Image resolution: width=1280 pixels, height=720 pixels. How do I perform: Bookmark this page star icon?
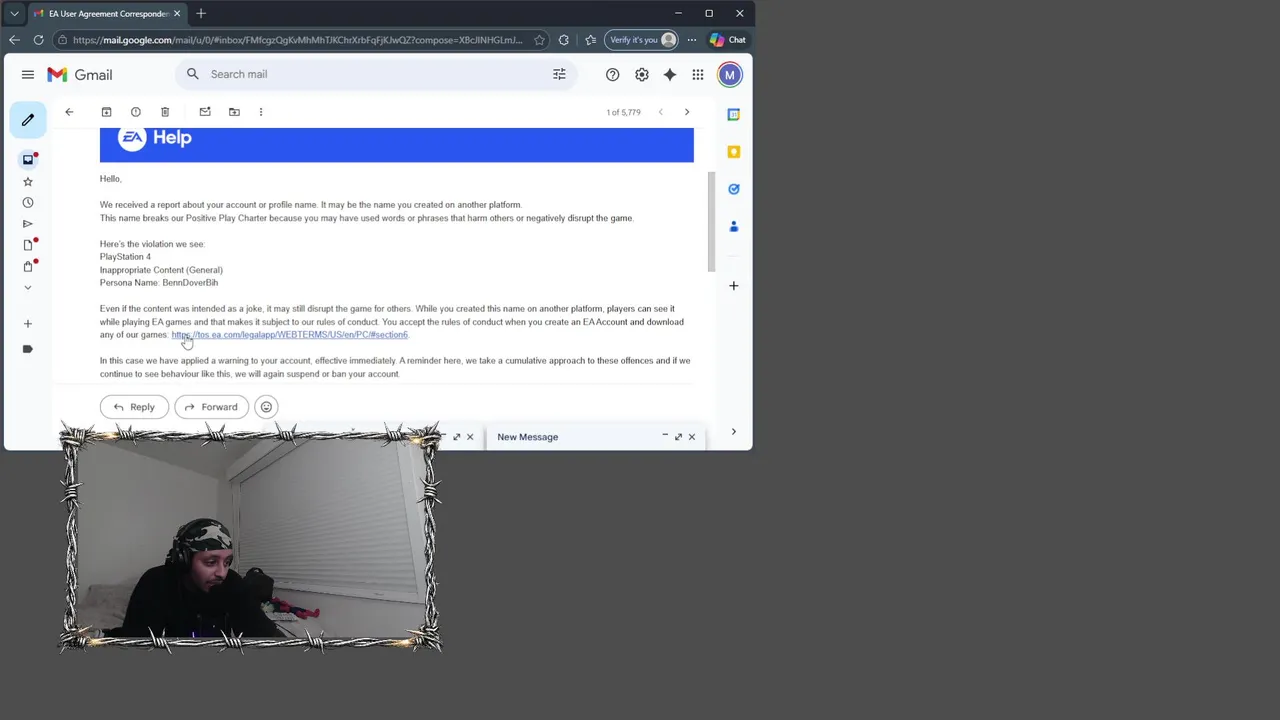(539, 40)
